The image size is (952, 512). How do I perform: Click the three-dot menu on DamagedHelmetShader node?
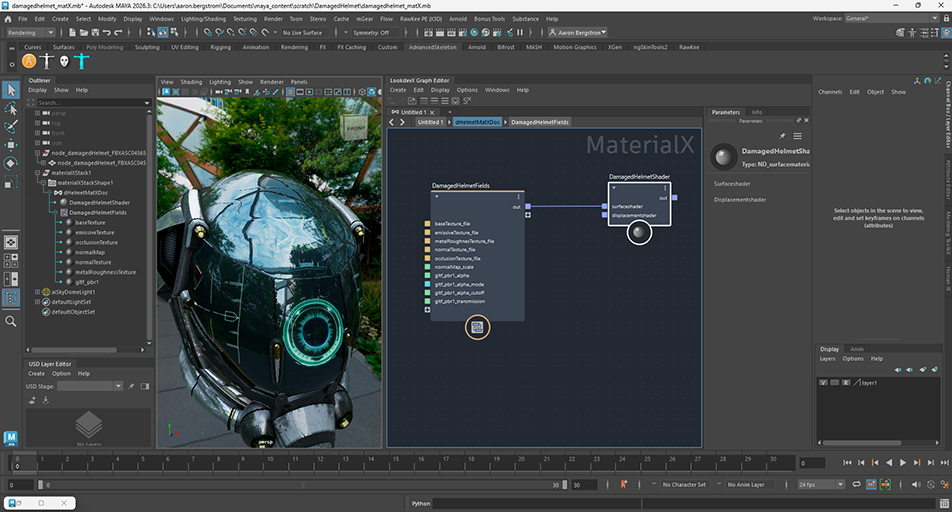pos(665,188)
